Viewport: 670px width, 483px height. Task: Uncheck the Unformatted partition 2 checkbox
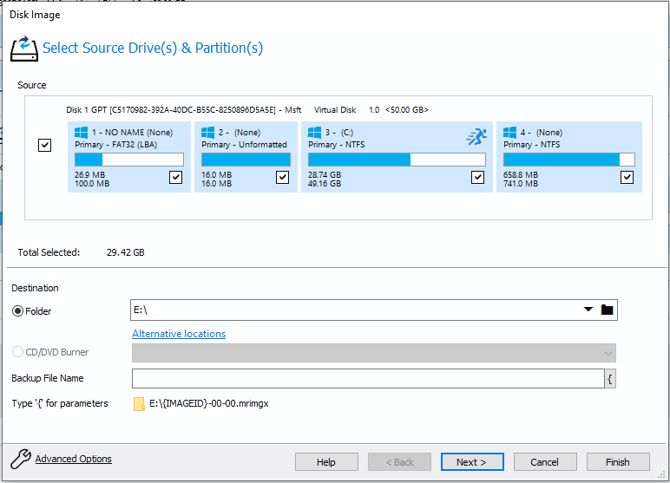point(282,177)
